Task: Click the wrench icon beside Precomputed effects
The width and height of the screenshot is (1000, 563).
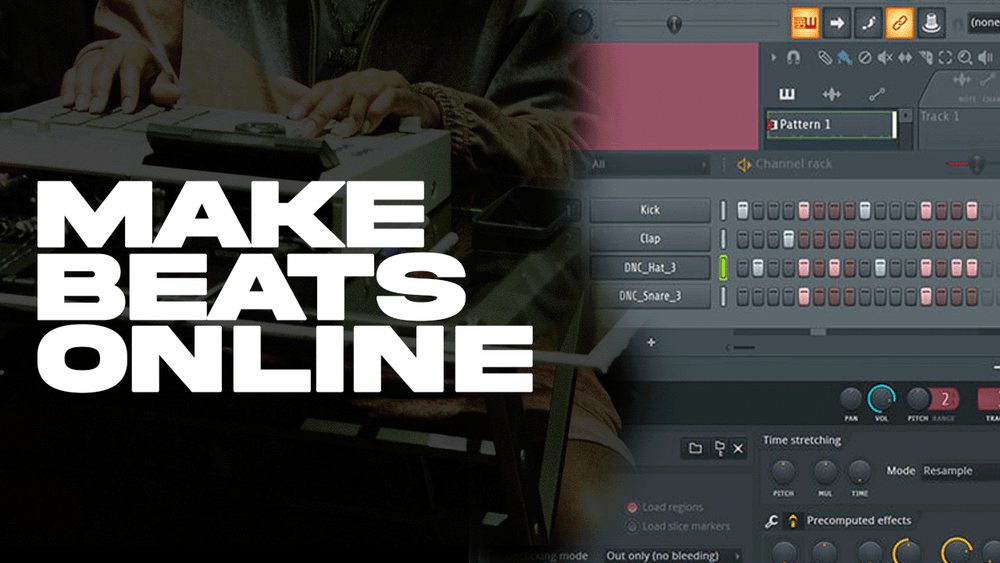Action: [771, 520]
